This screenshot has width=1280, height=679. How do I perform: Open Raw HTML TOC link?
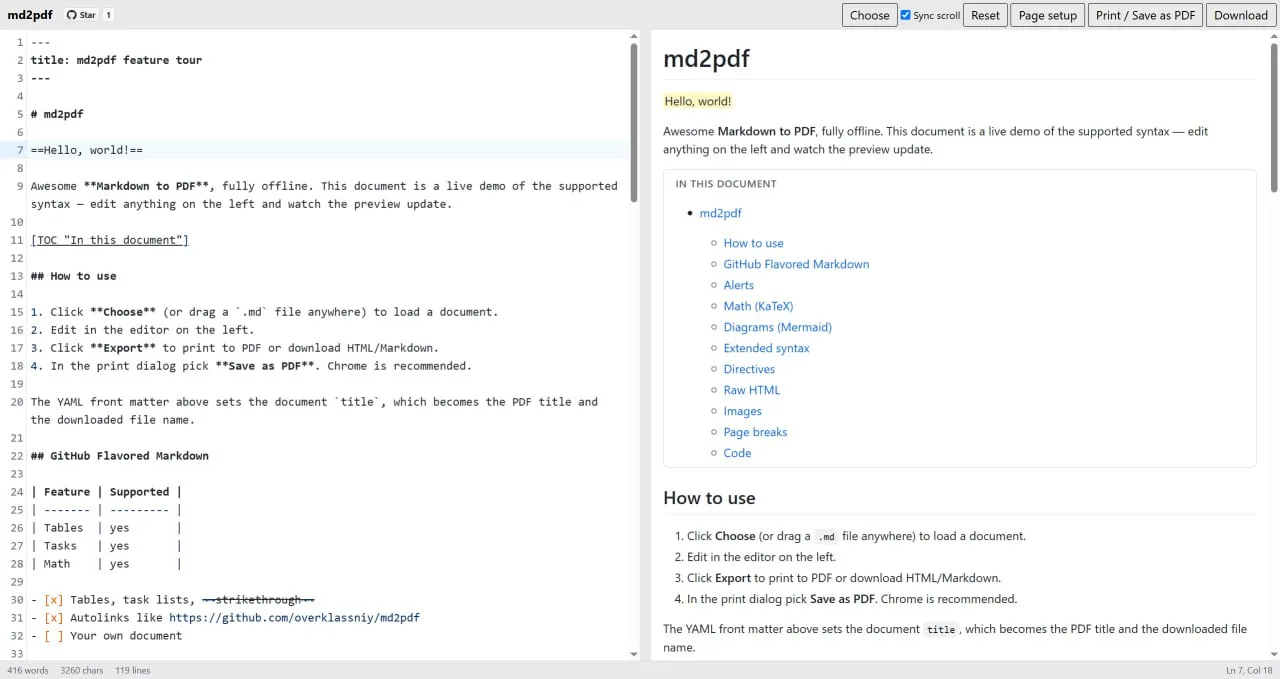(x=751, y=390)
